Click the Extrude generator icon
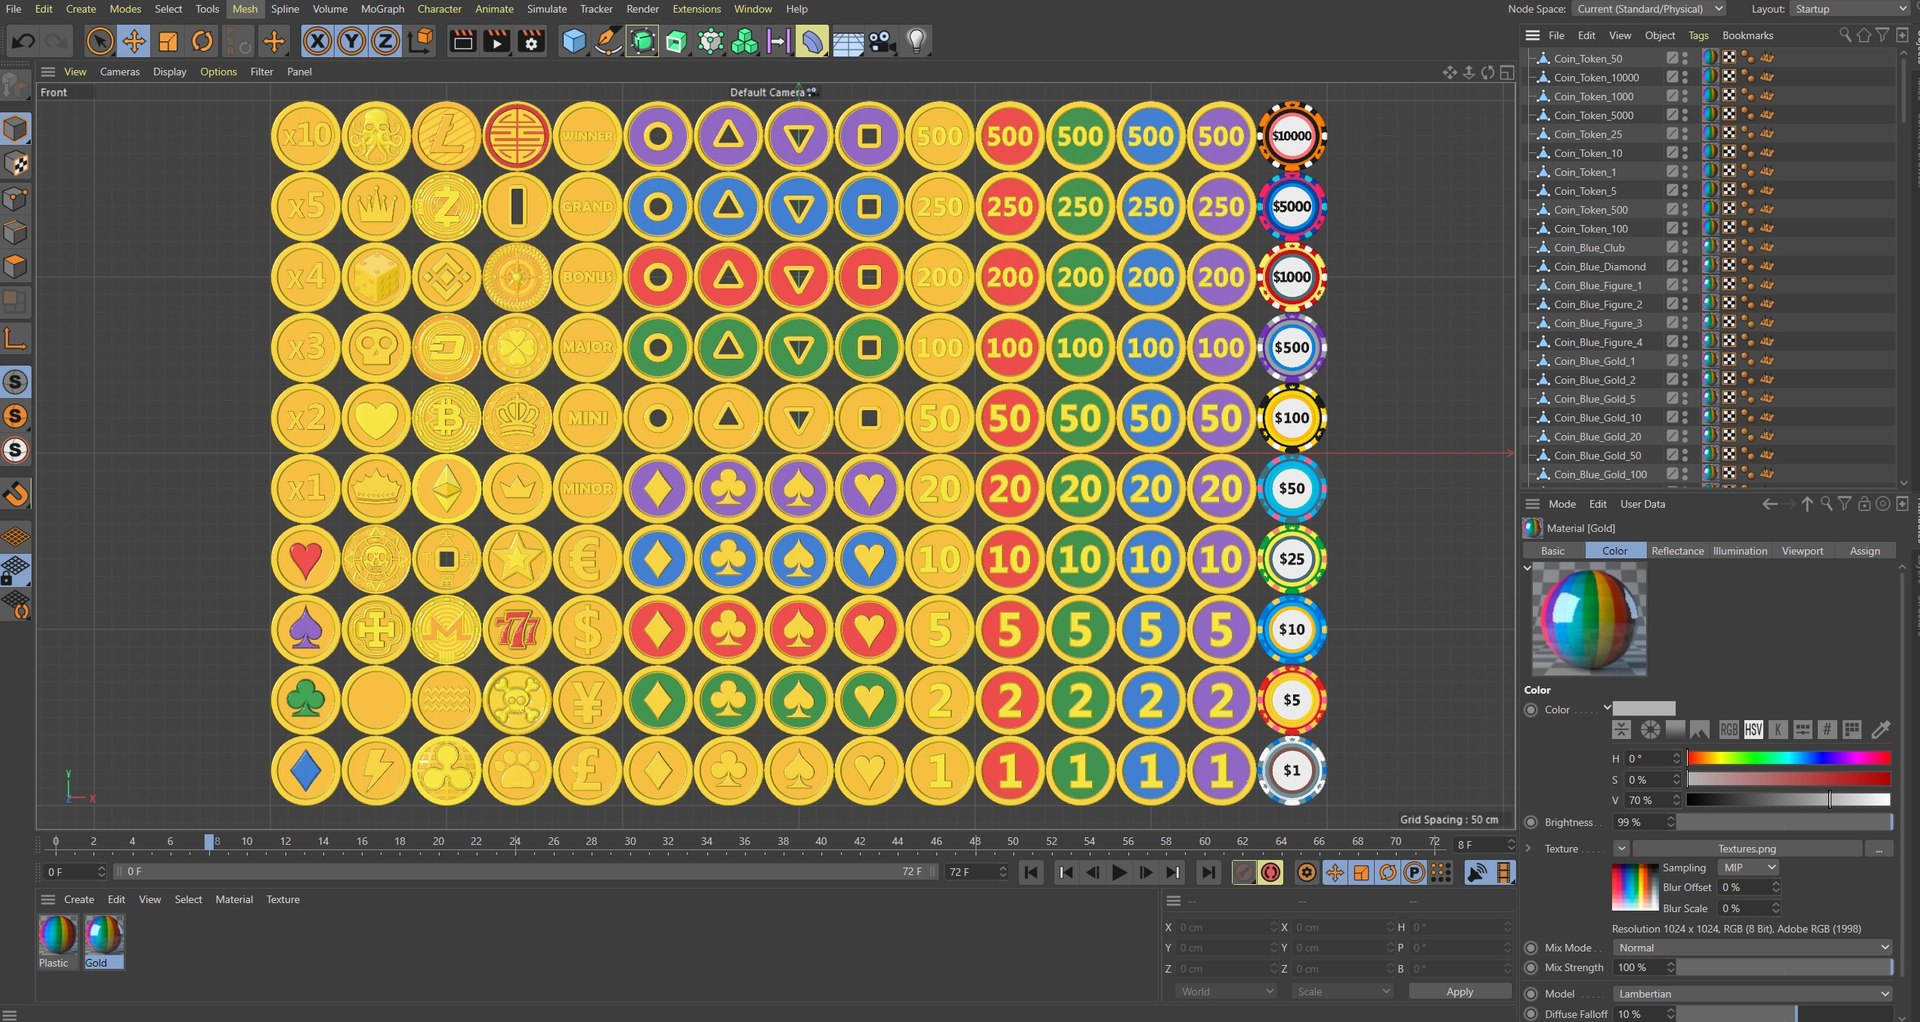Image resolution: width=1920 pixels, height=1022 pixels. pyautogui.click(x=677, y=41)
